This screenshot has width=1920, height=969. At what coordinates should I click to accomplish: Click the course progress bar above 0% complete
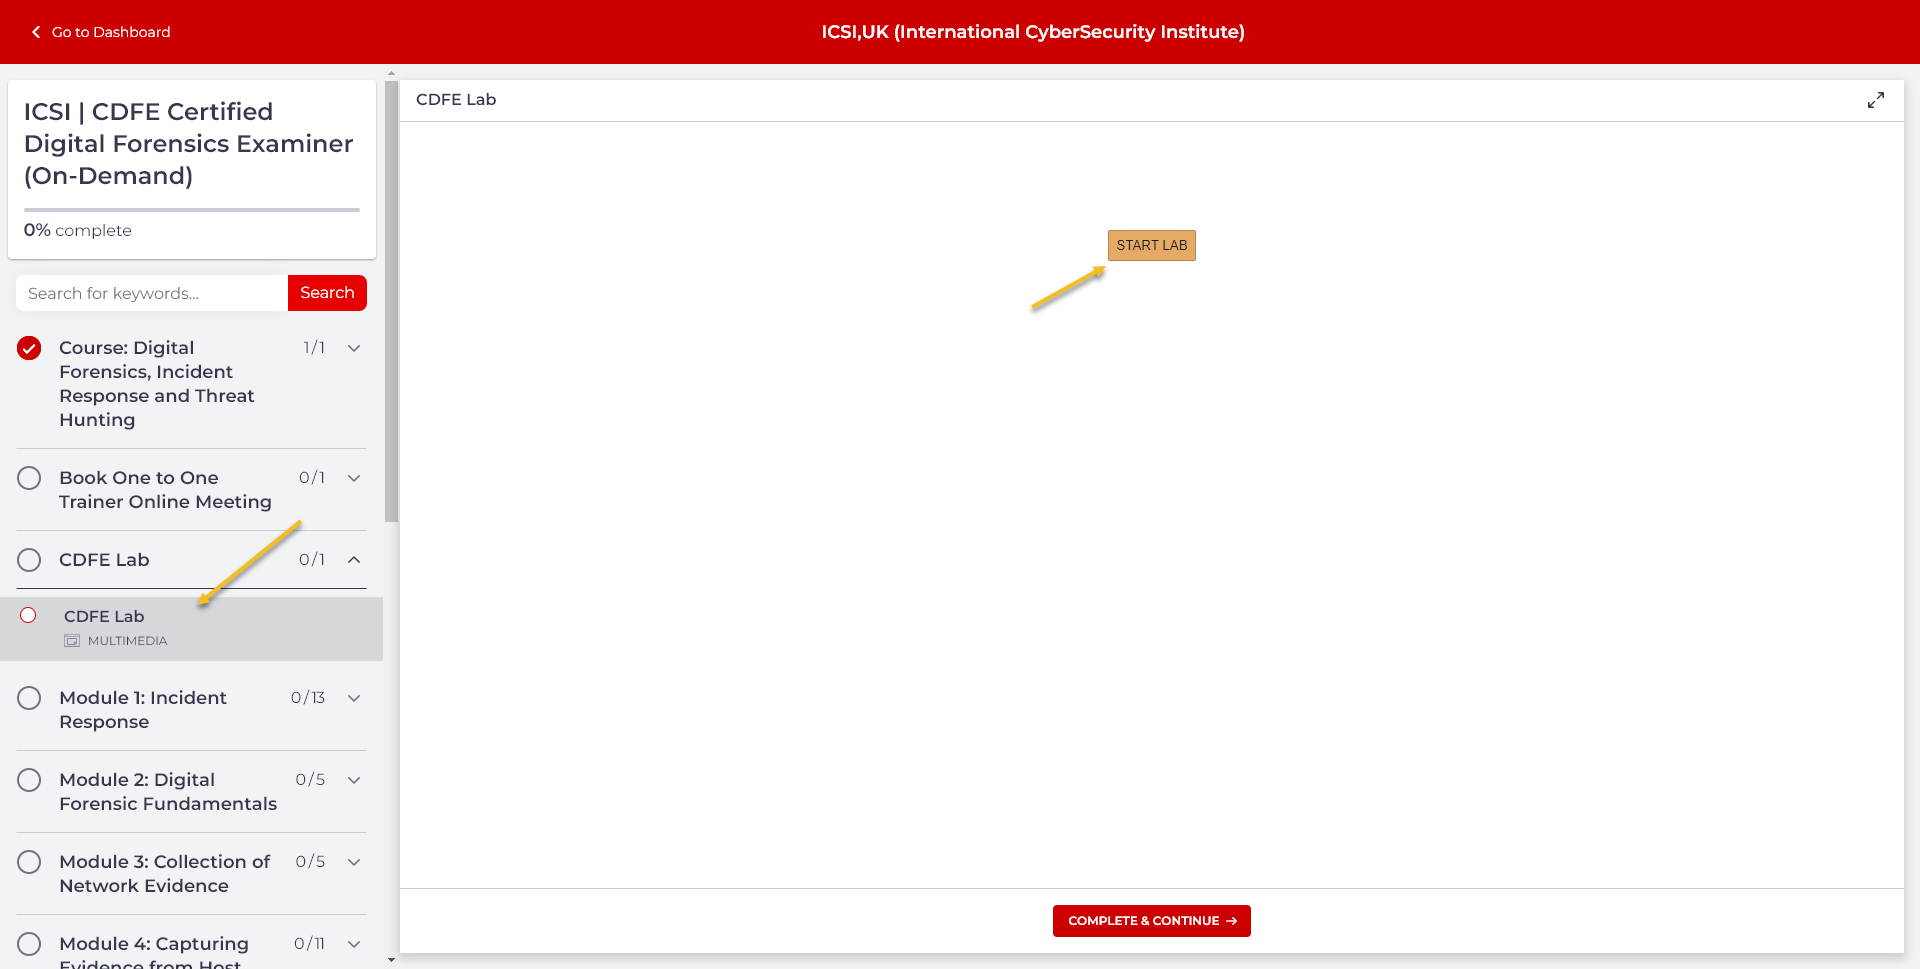pos(192,210)
